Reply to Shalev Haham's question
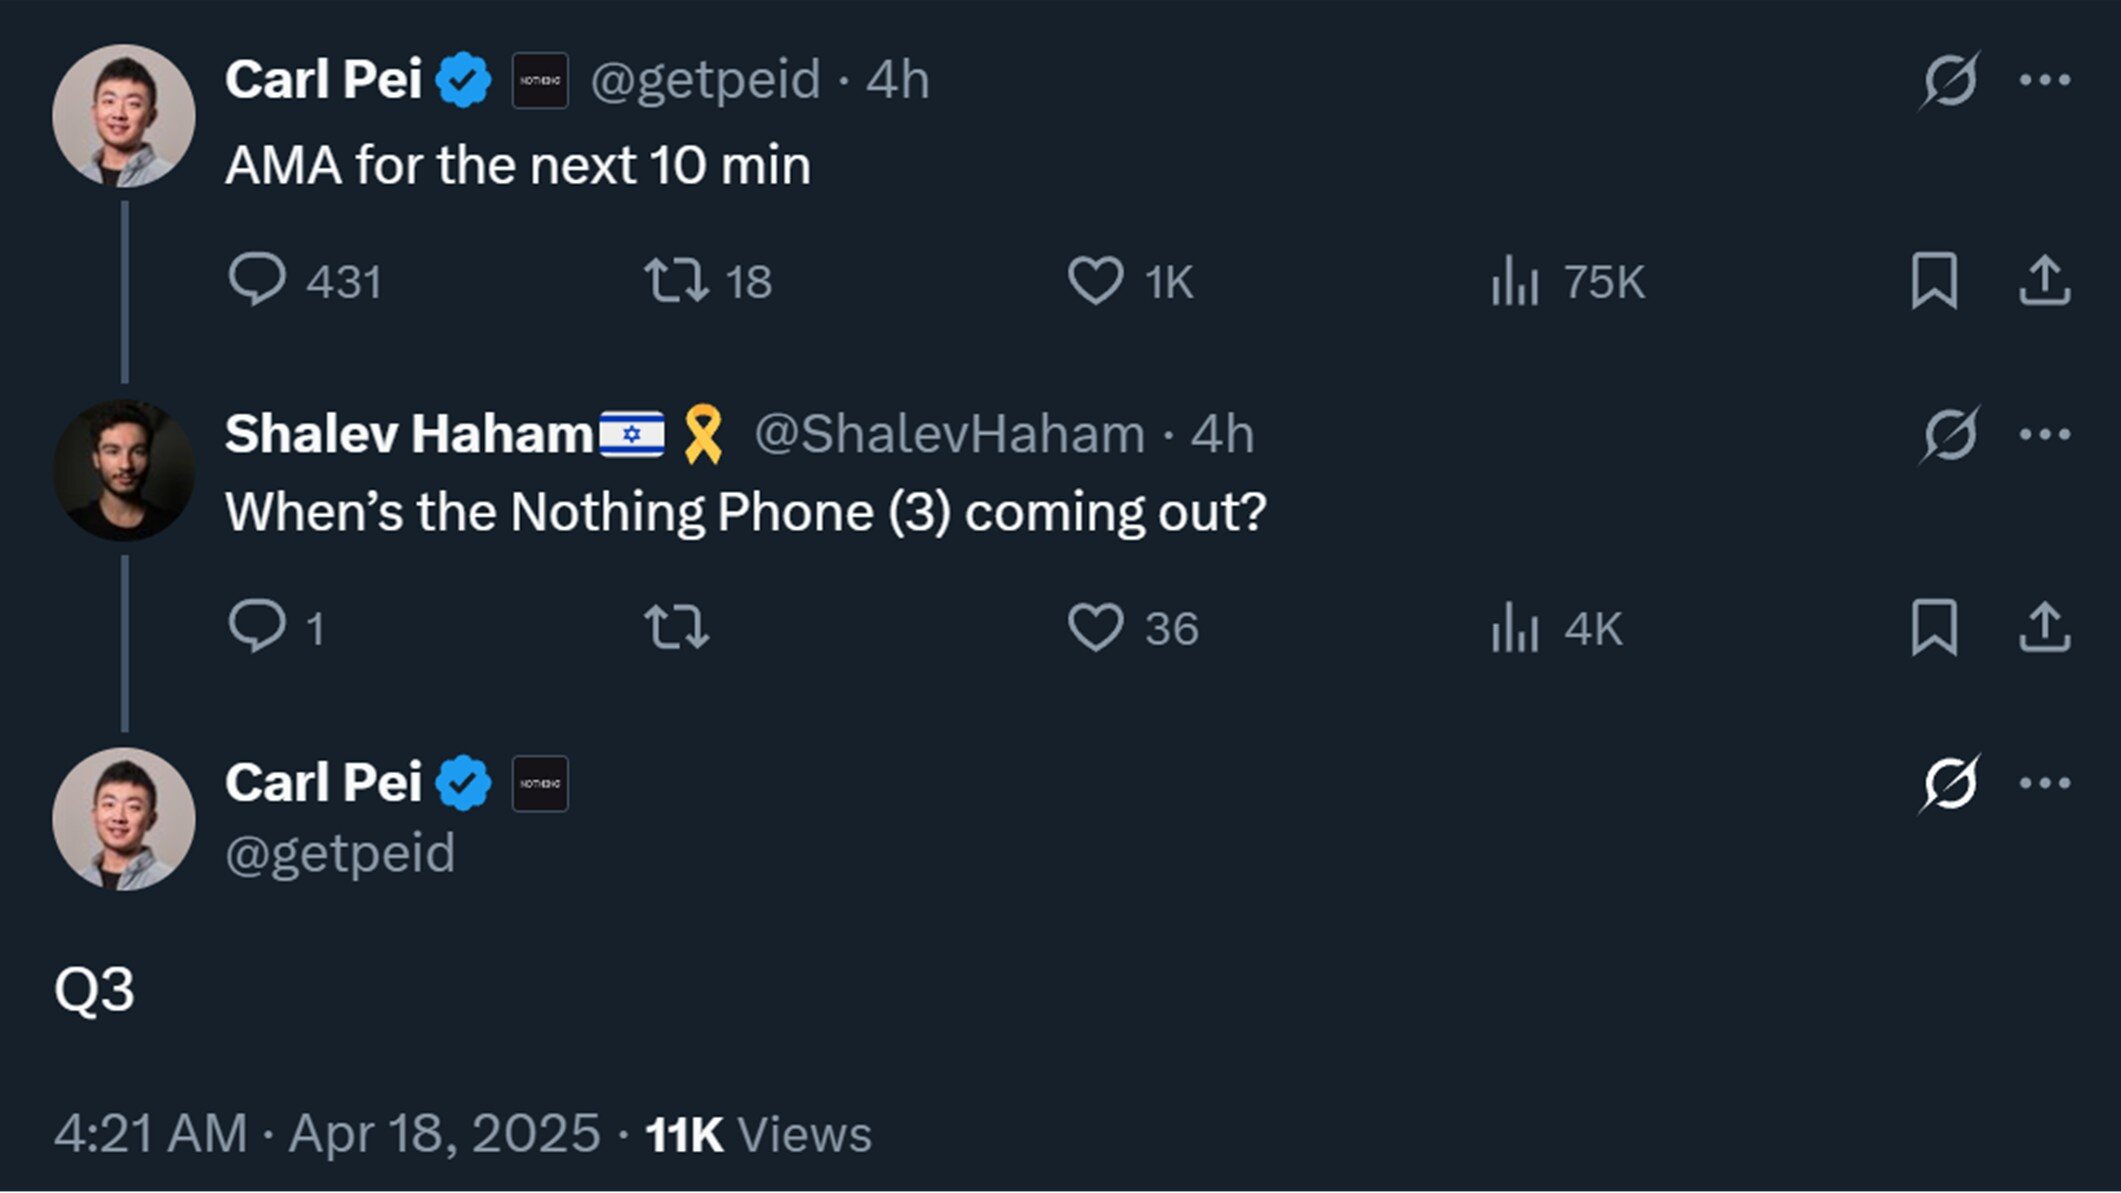This screenshot has height=1193, width=2121. [x=257, y=627]
